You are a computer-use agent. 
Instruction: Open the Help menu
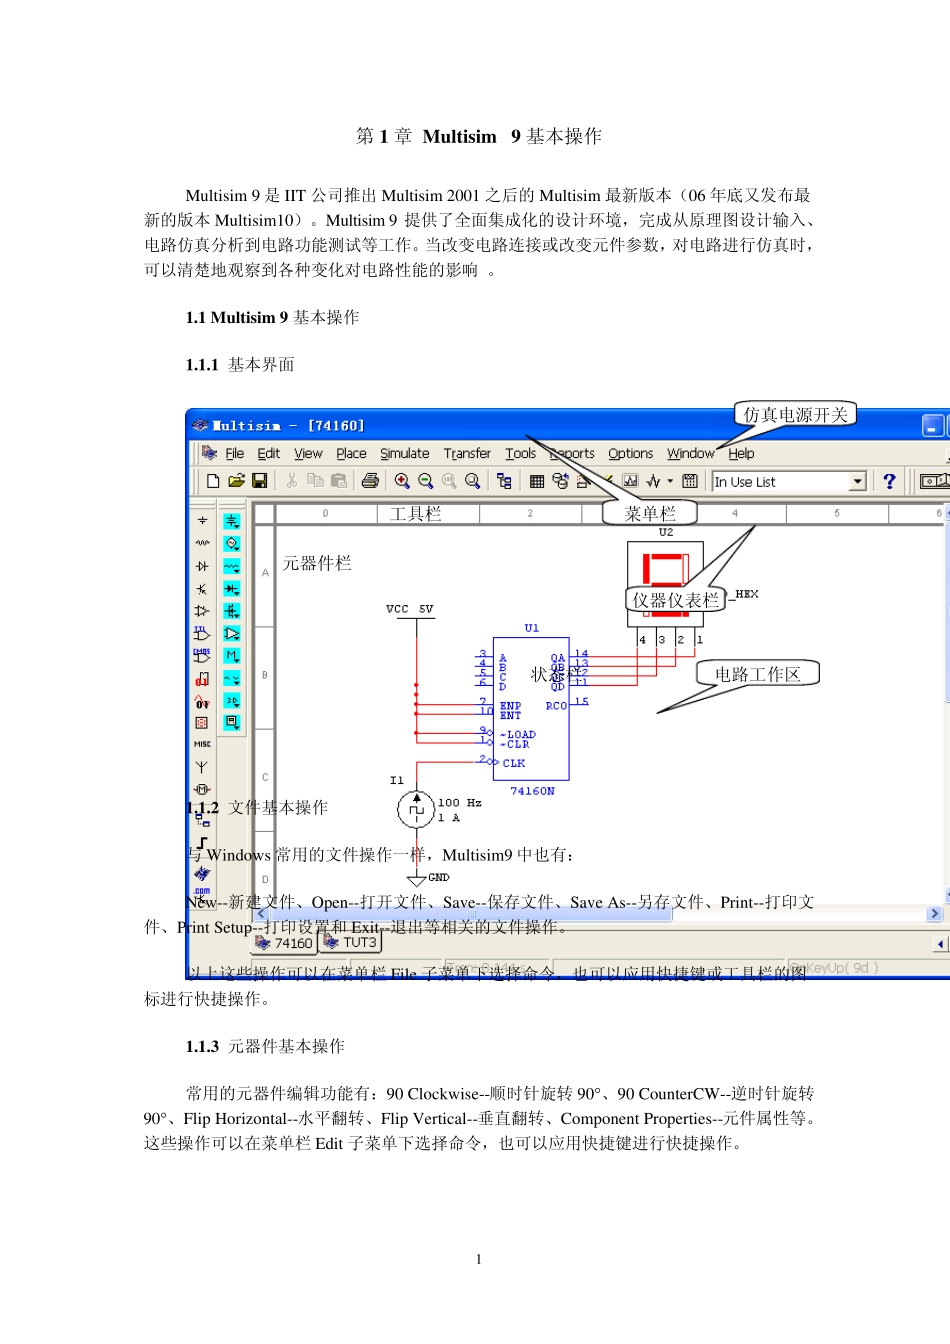(x=741, y=453)
